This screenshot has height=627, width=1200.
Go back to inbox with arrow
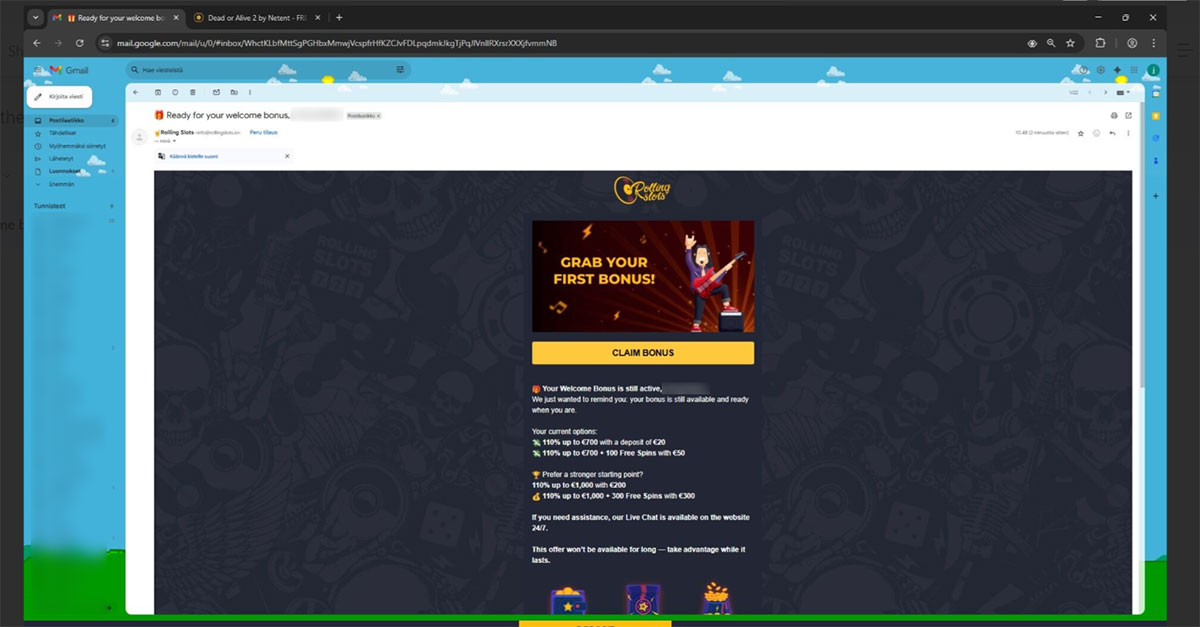(x=135, y=92)
